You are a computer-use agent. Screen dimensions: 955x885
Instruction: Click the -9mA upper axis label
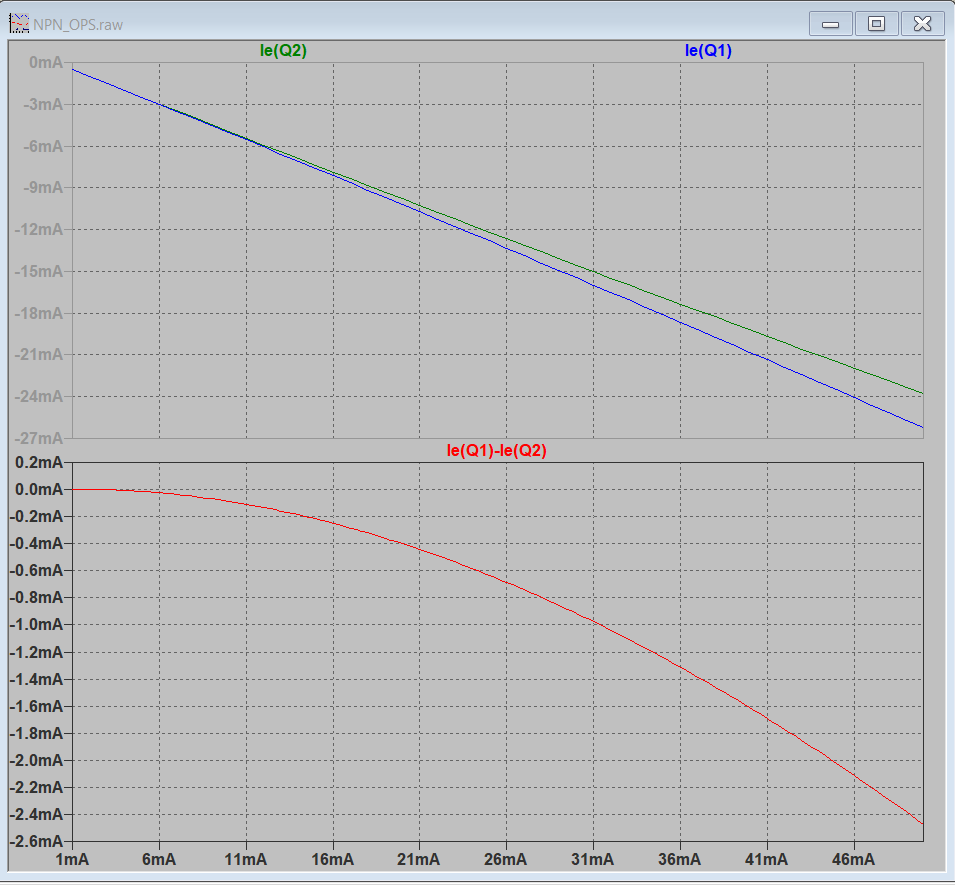tap(43, 188)
